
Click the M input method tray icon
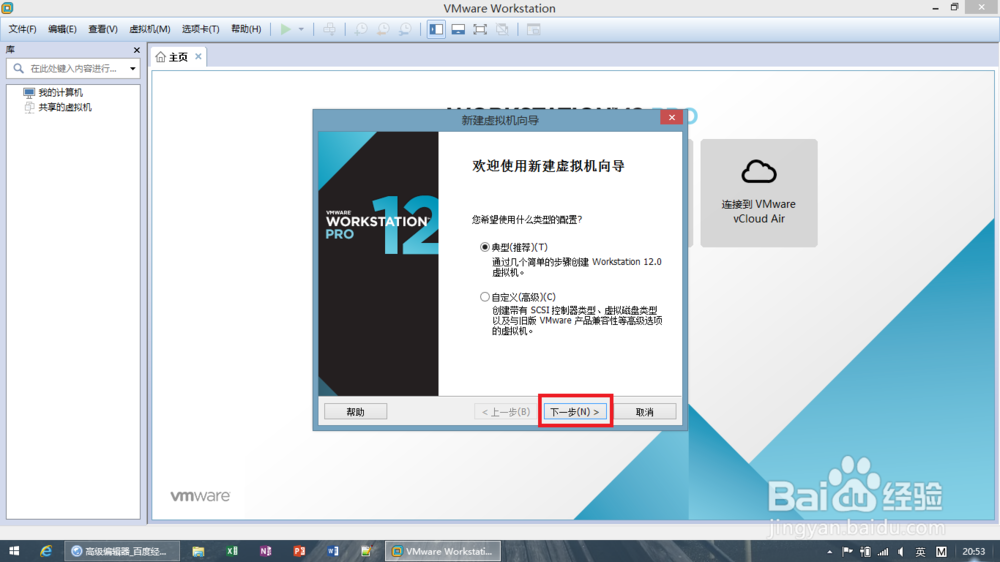[x=941, y=552]
